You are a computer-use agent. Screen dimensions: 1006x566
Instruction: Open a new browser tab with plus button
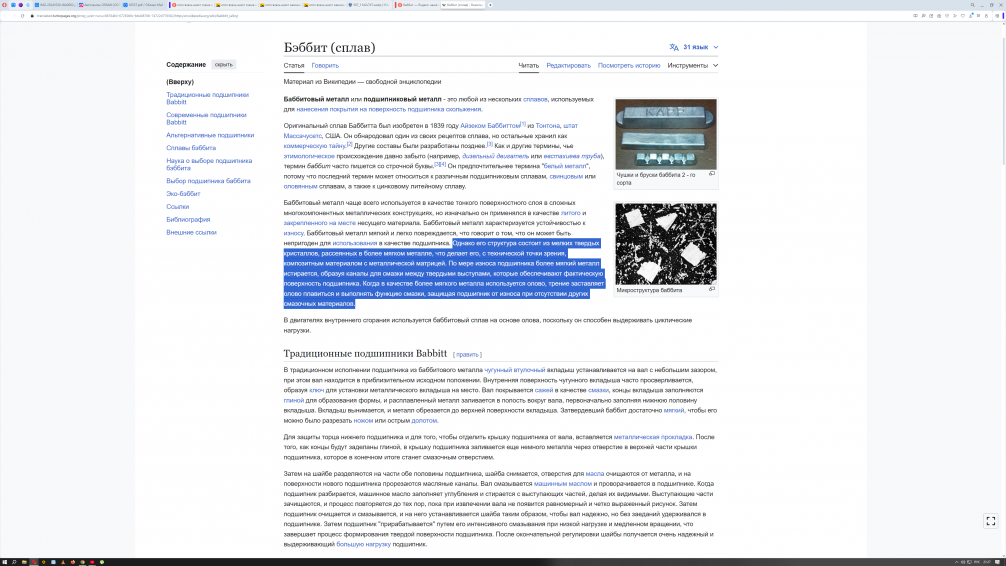click(490, 5)
